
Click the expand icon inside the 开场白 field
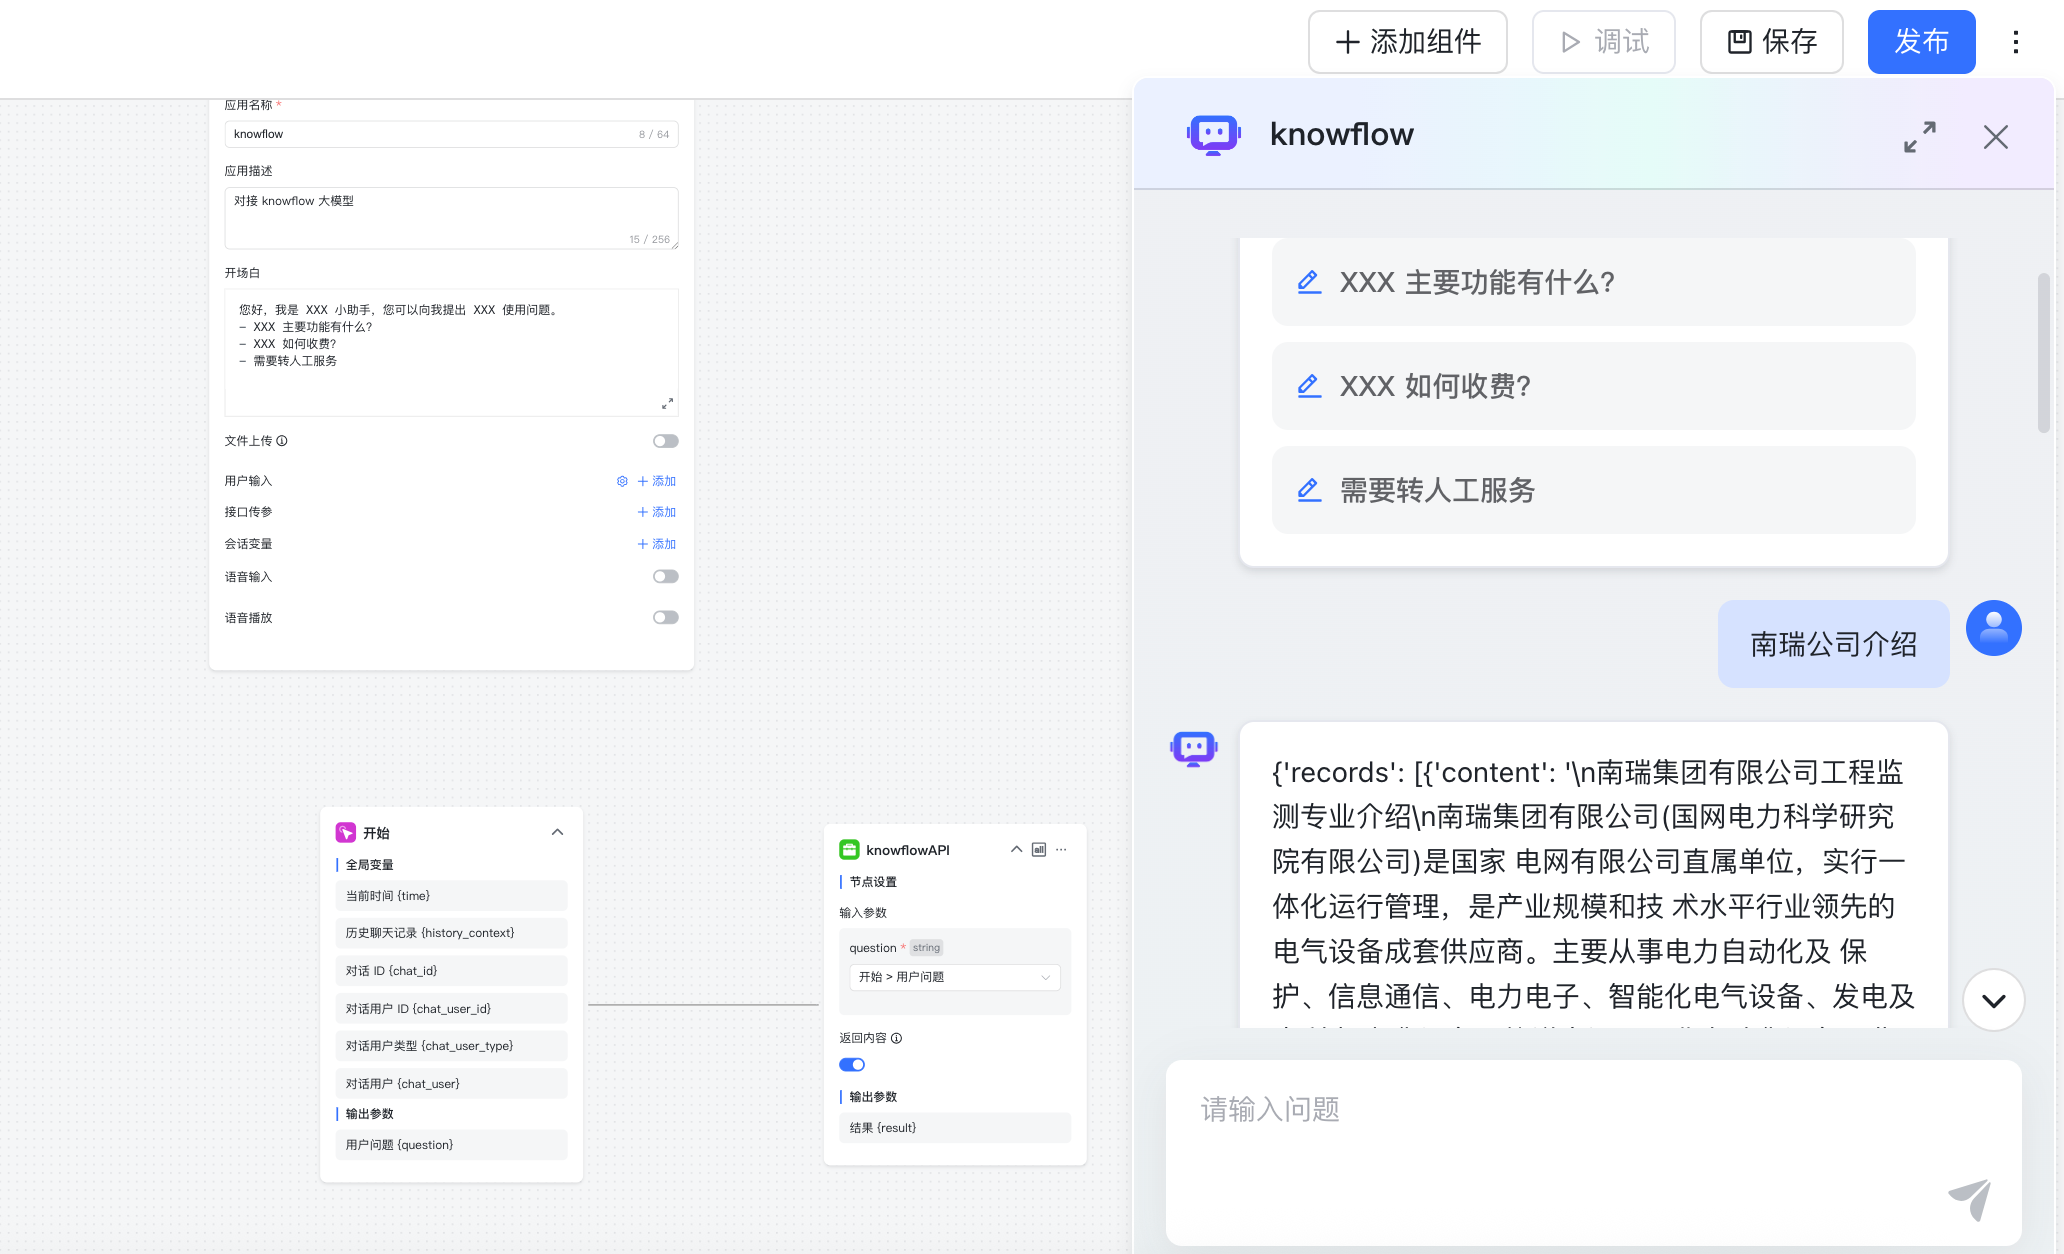(x=667, y=403)
